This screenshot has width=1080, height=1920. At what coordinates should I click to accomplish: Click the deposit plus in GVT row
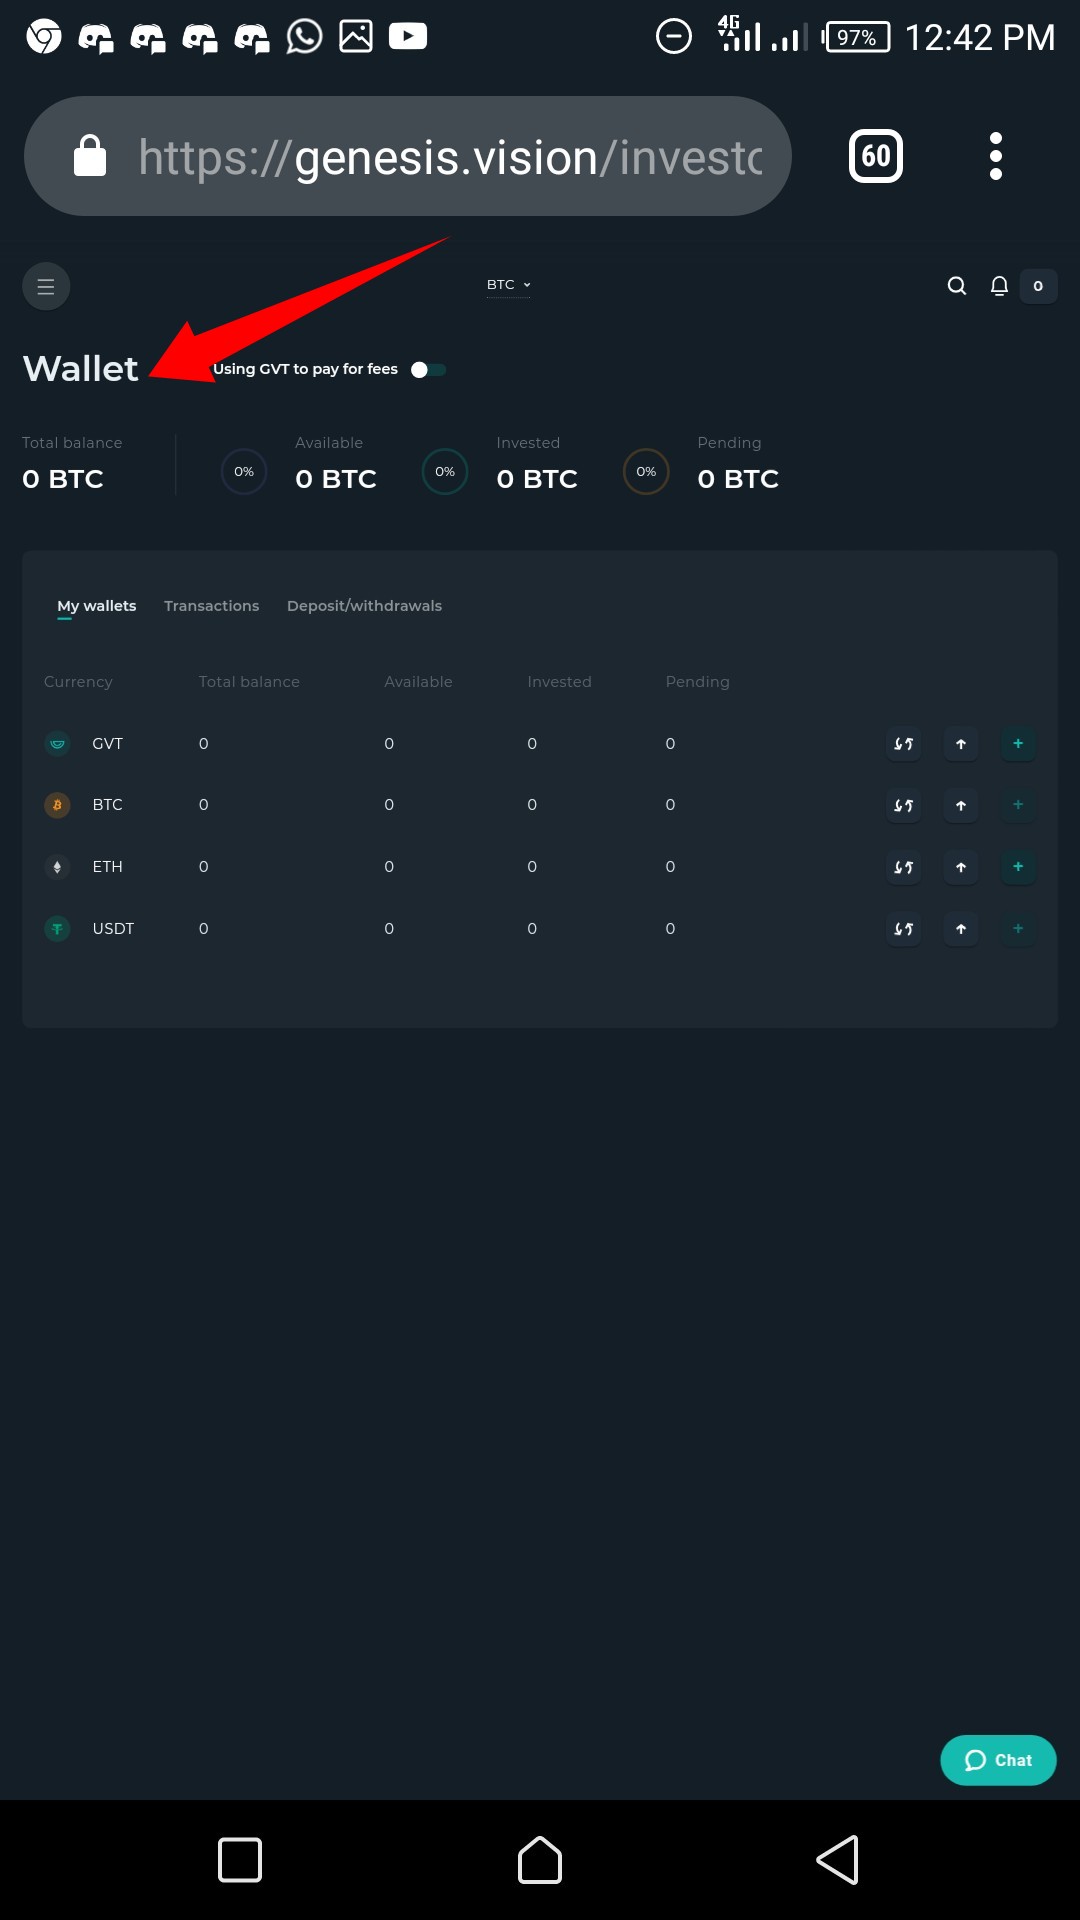pyautogui.click(x=1018, y=744)
